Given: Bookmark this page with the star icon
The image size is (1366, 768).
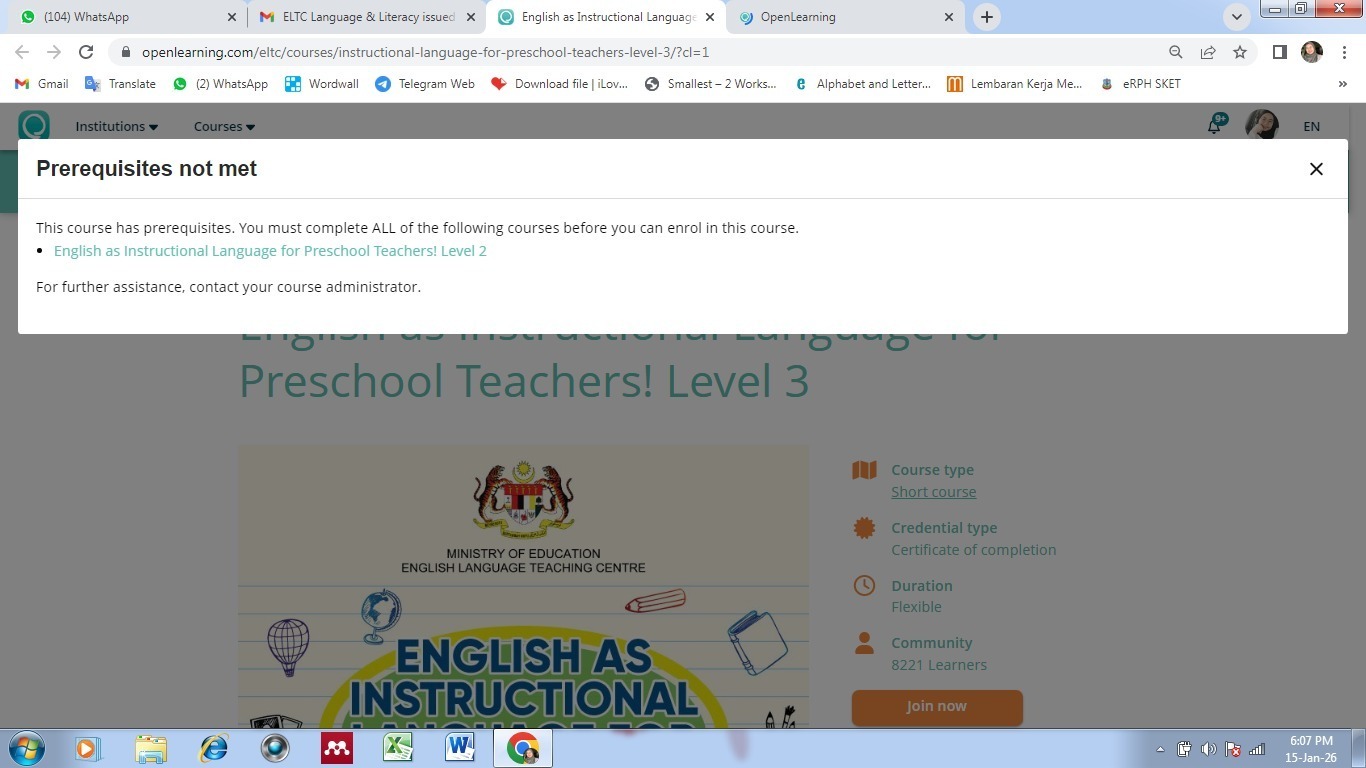Looking at the screenshot, I should coord(1240,52).
